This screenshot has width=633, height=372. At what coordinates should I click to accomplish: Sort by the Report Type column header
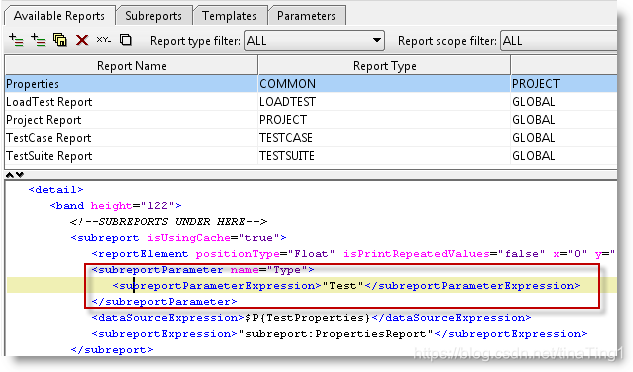(x=384, y=65)
